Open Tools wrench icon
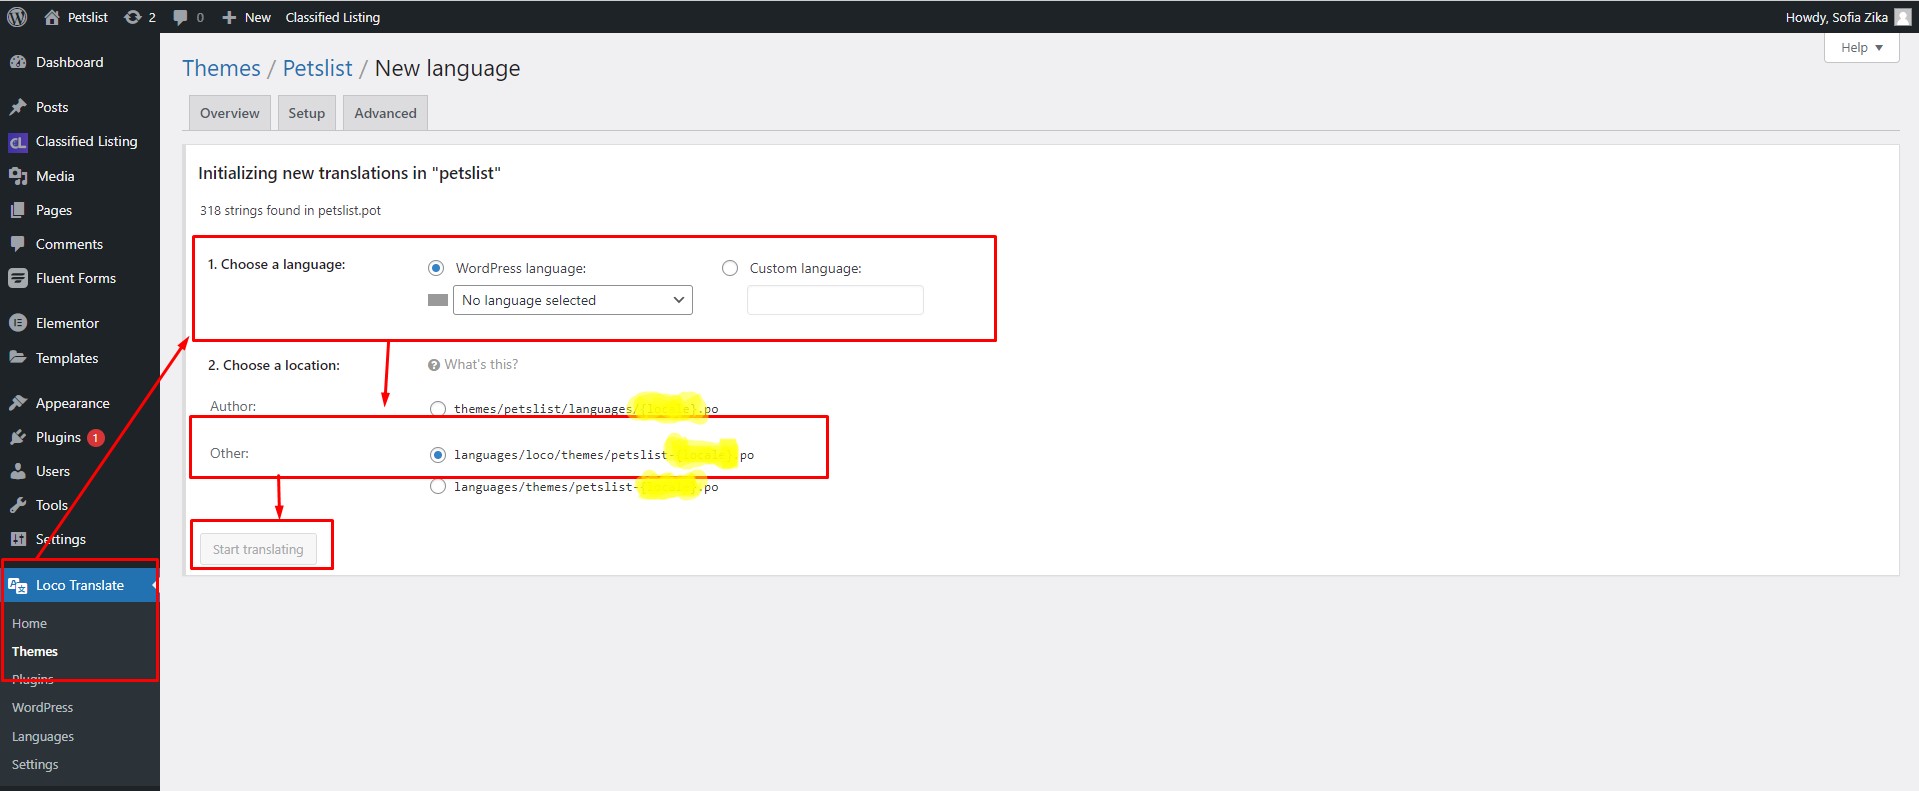 [x=18, y=505]
